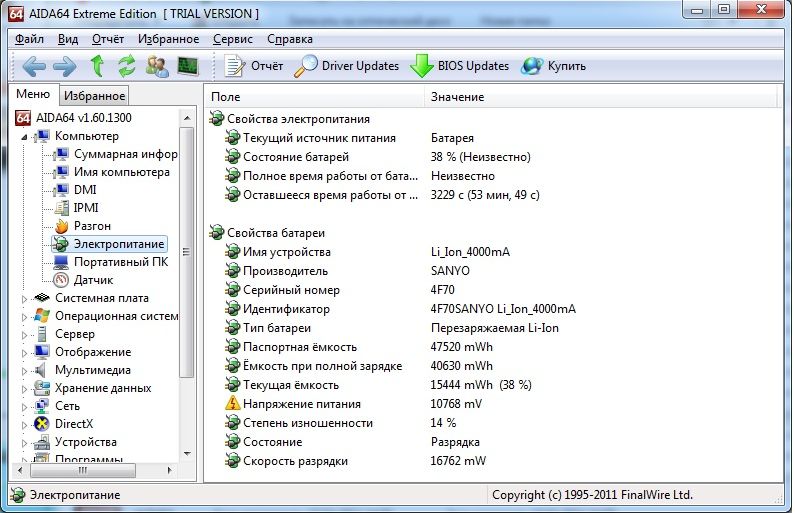This screenshot has width=795, height=513.
Task: Switch to the Меню tab
Action: tap(33, 94)
